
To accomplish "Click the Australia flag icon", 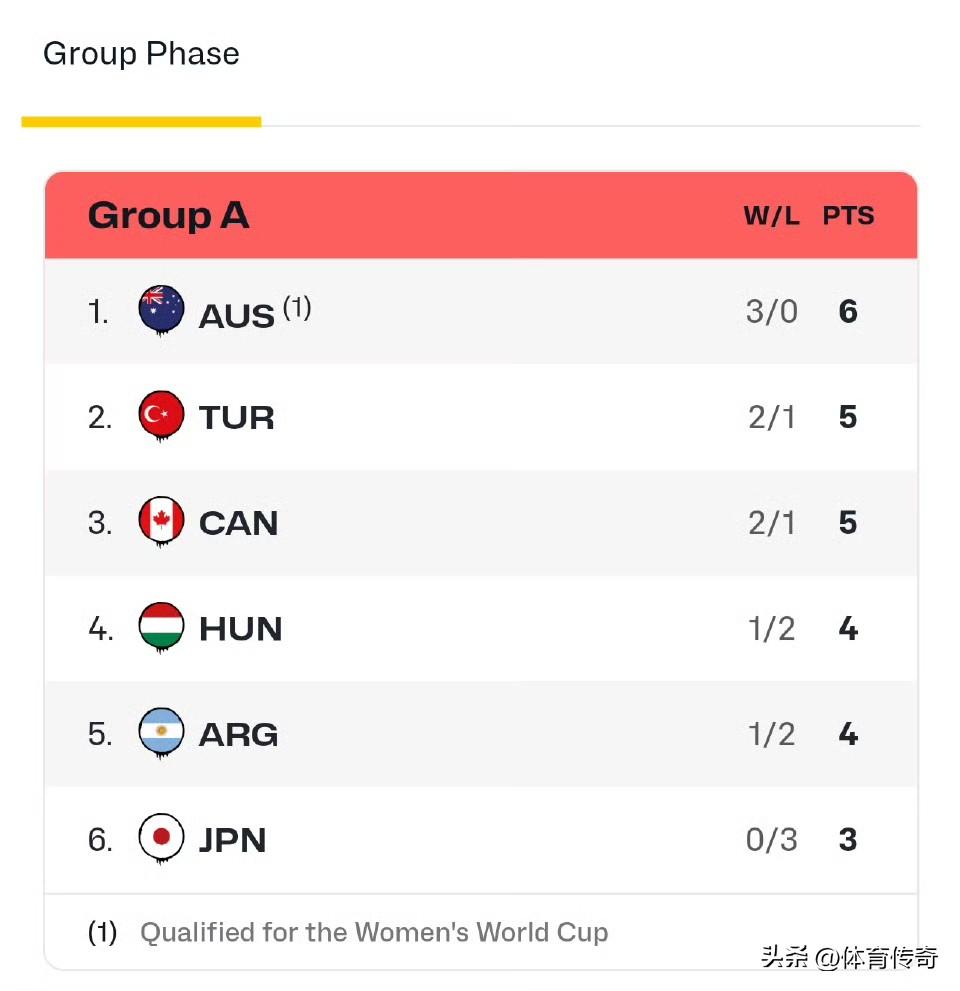I will (161, 310).
